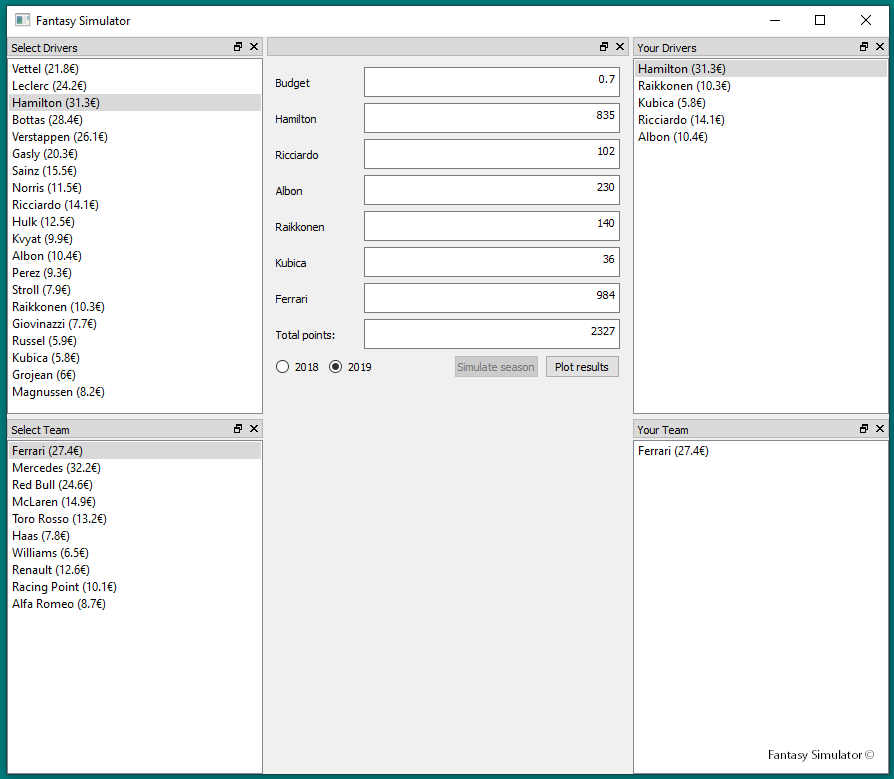Select Leclerc (24.2€) driver
894x779 pixels.
(x=135, y=86)
